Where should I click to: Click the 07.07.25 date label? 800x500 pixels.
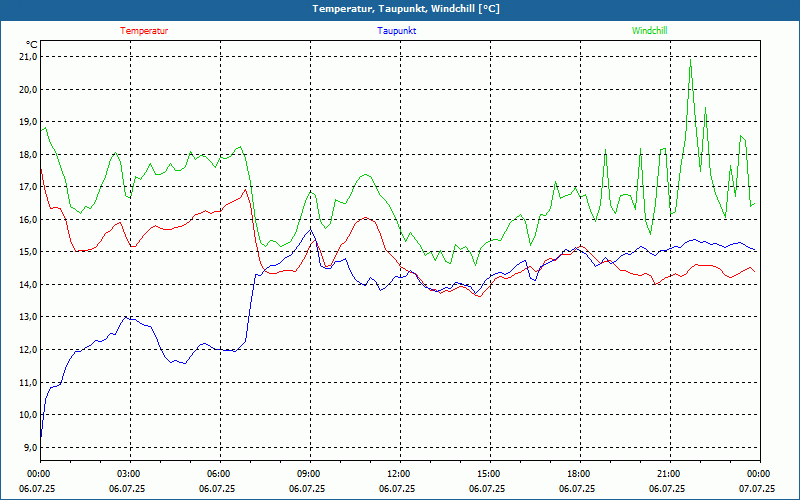click(758, 489)
